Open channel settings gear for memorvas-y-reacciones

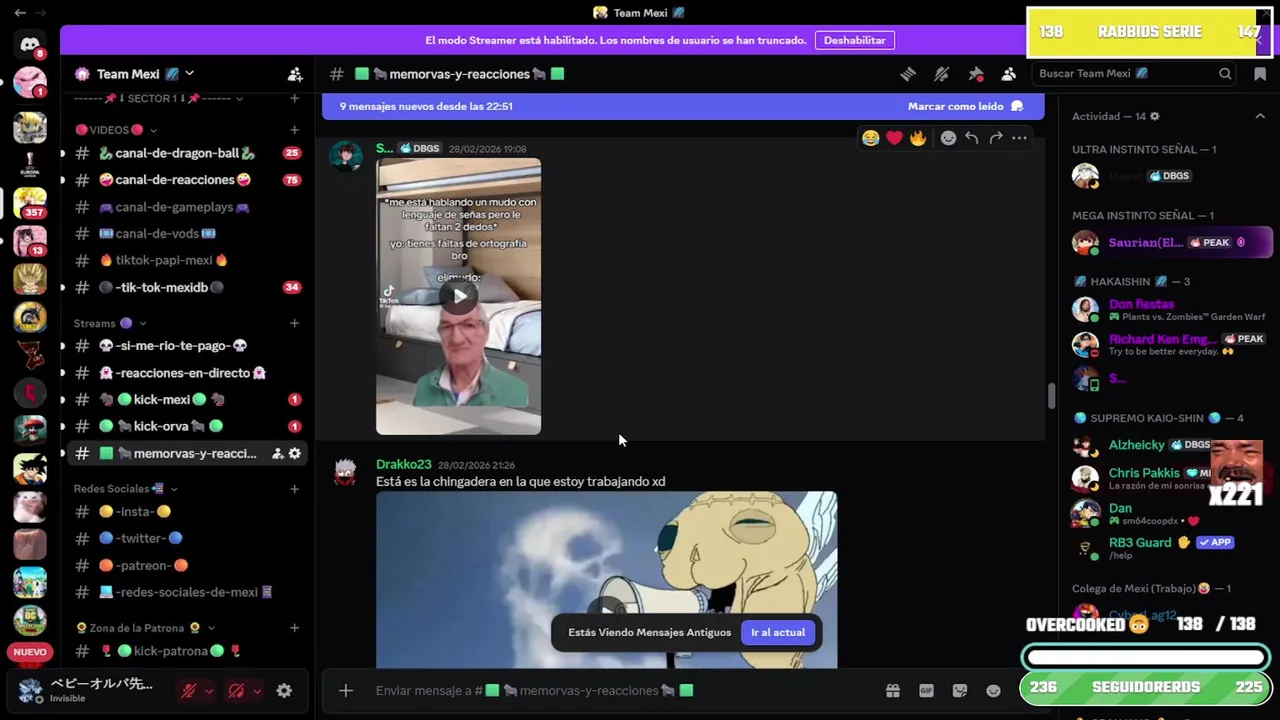(295, 454)
